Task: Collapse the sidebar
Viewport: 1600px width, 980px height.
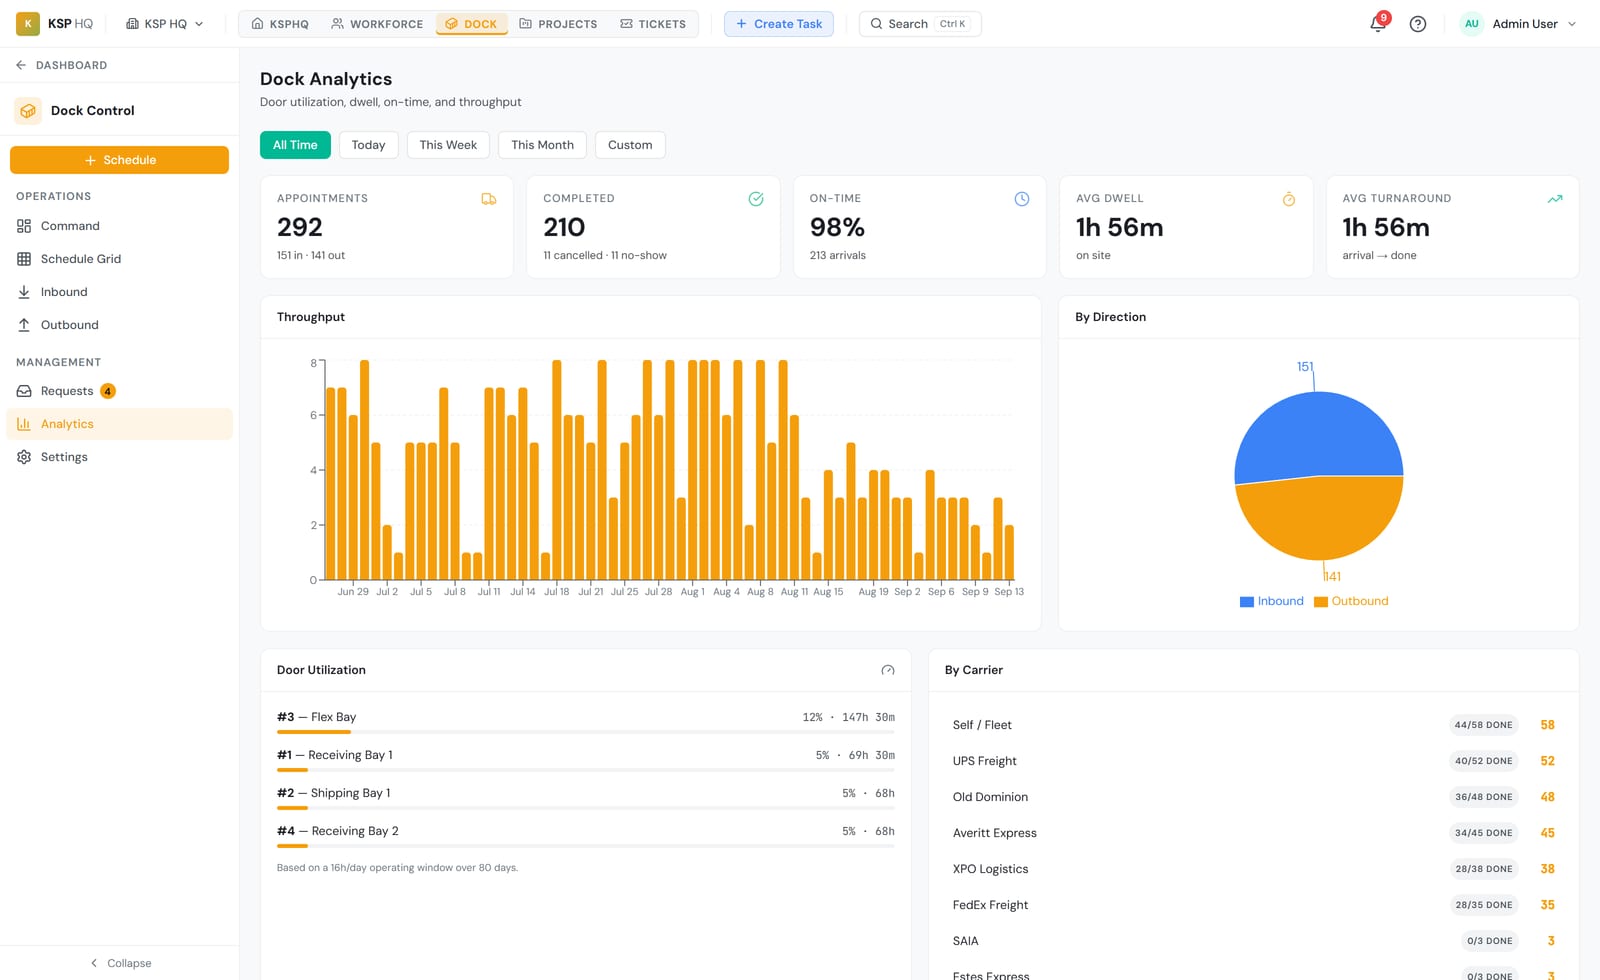Action: pos(120,963)
